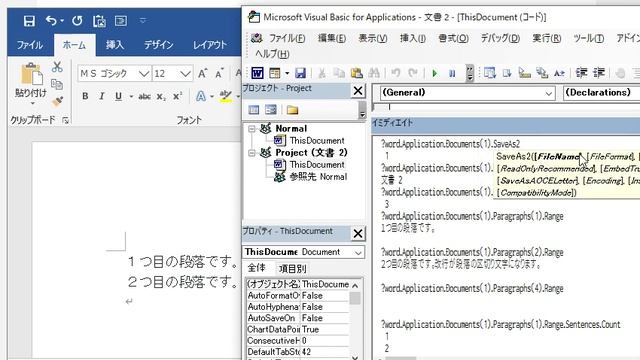The height and width of the screenshot is (360, 640).
Task: Collapse the Normal project tree node
Action: pos(252,129)
